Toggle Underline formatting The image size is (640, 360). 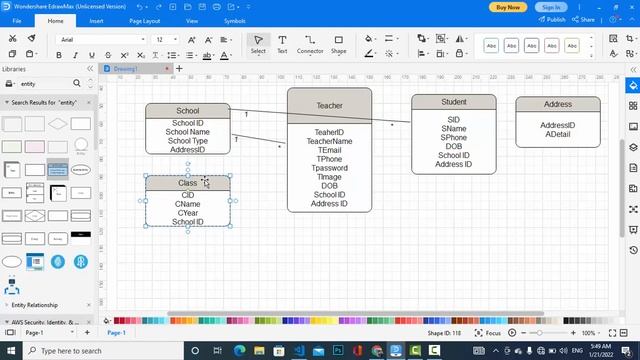click(91, 55)
